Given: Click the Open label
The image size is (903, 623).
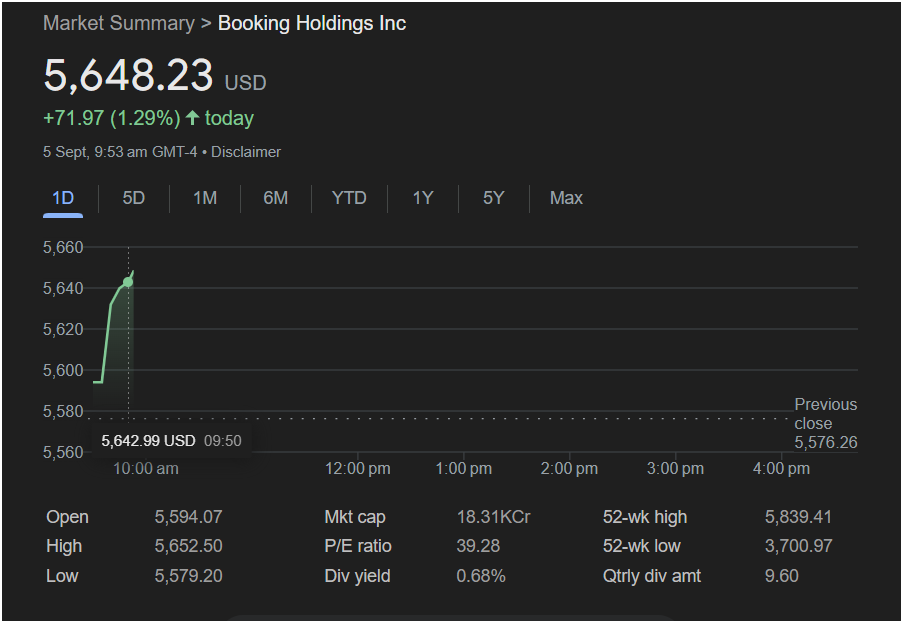Looking at the screenshot, I should coord(67,517).
